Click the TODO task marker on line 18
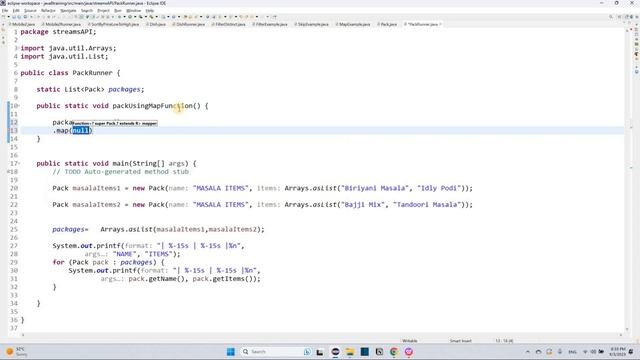 pyautogui.click(x=8, y=172)
